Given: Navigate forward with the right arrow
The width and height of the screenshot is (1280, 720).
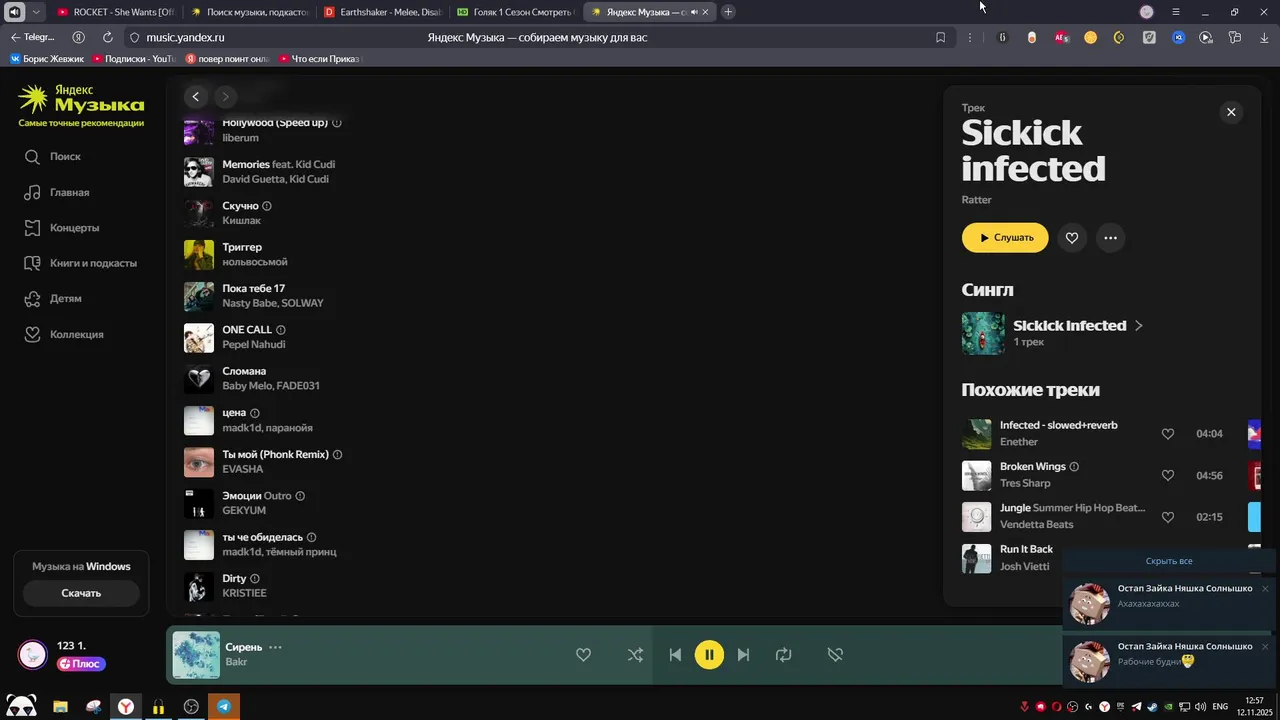Looking at the screenshot, I should point(225,96).
